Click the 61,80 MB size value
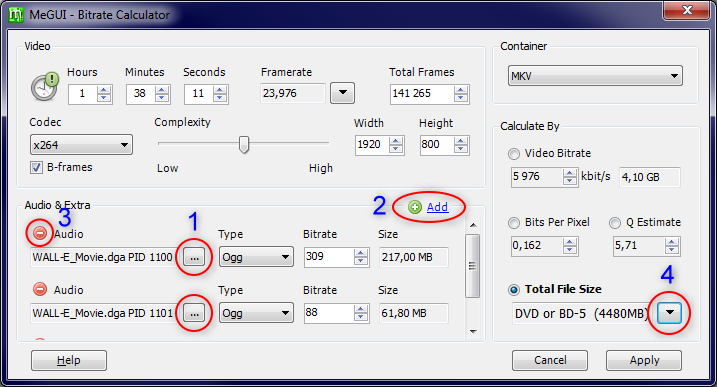The image size is (717, 387). pyautogui.click(x=414, y=313)
